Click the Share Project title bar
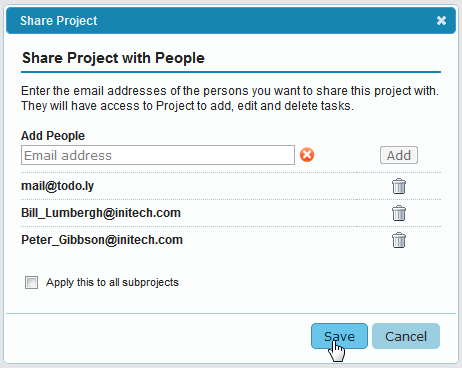The width and height of the screenshot is (462, 368). click(x=231, y=21)
